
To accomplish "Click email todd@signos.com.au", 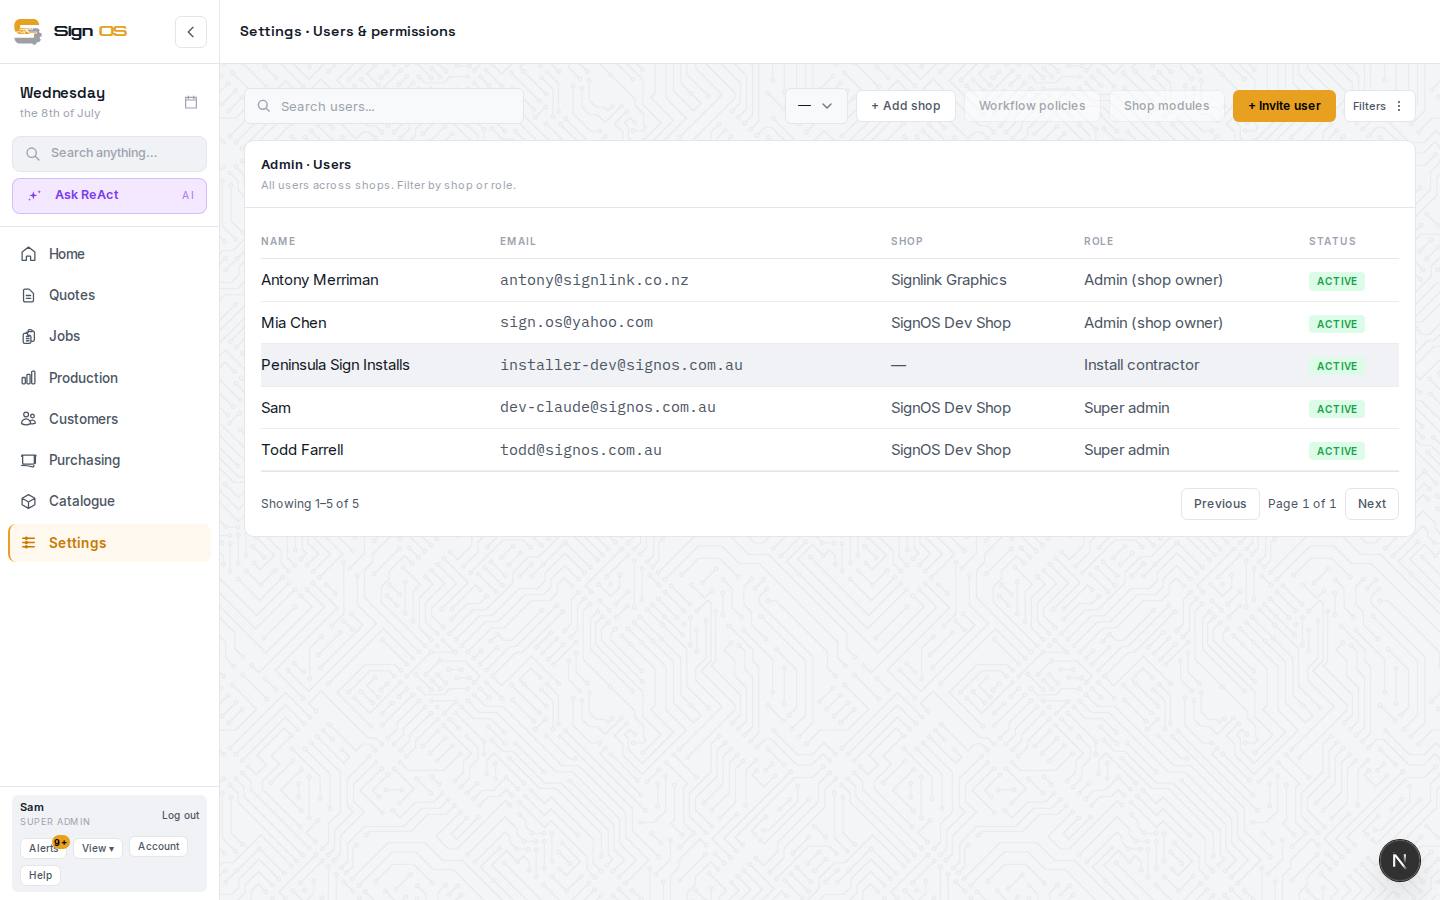I will (581, 450).
